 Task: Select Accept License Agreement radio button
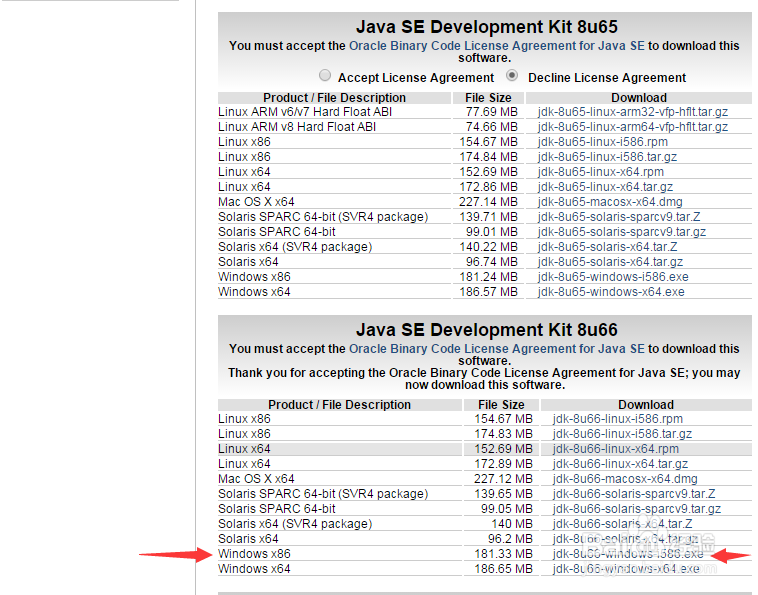[325, 75]
